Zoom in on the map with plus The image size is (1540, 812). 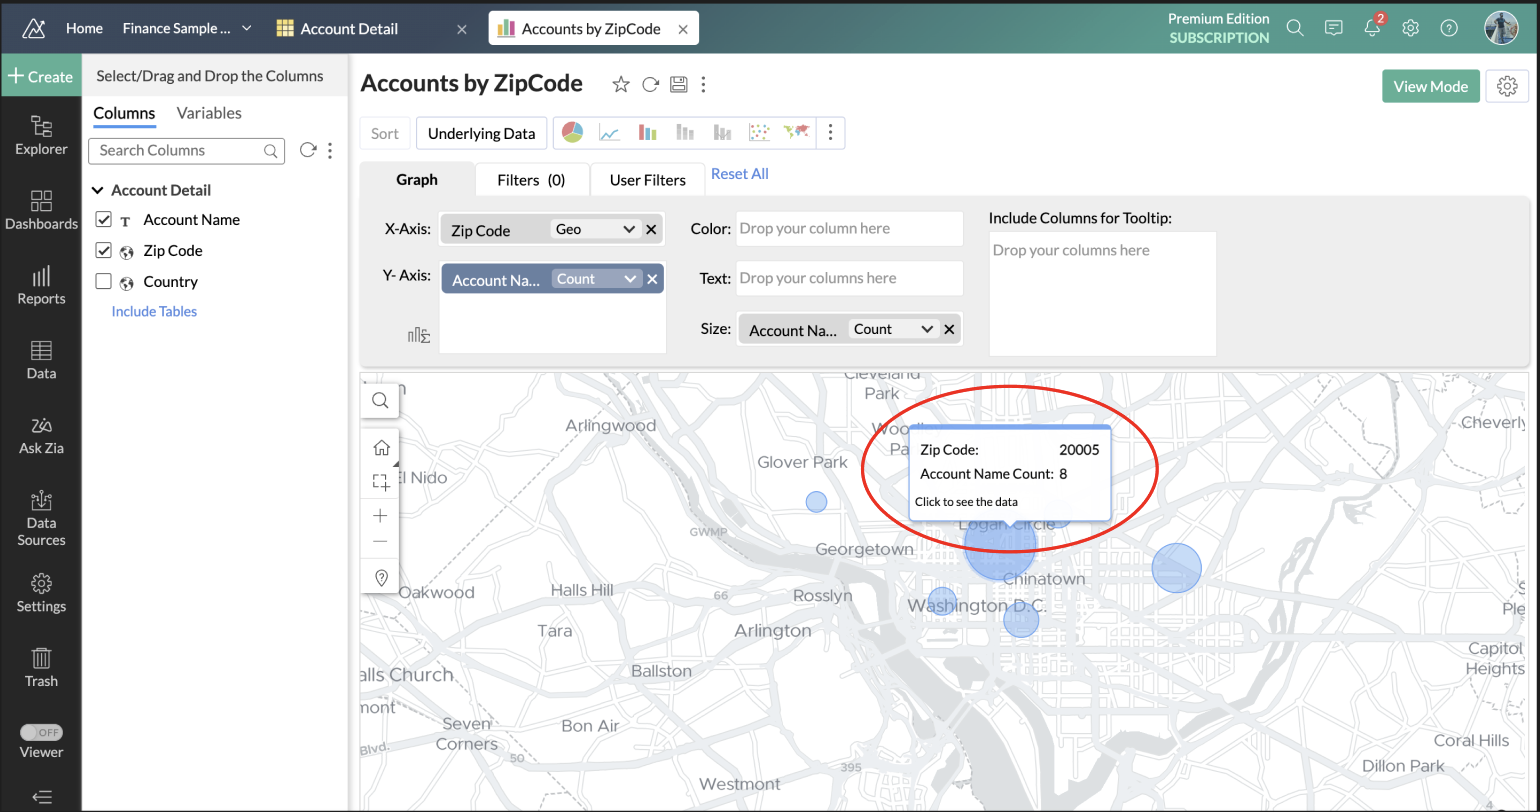(x=380, y=516)
